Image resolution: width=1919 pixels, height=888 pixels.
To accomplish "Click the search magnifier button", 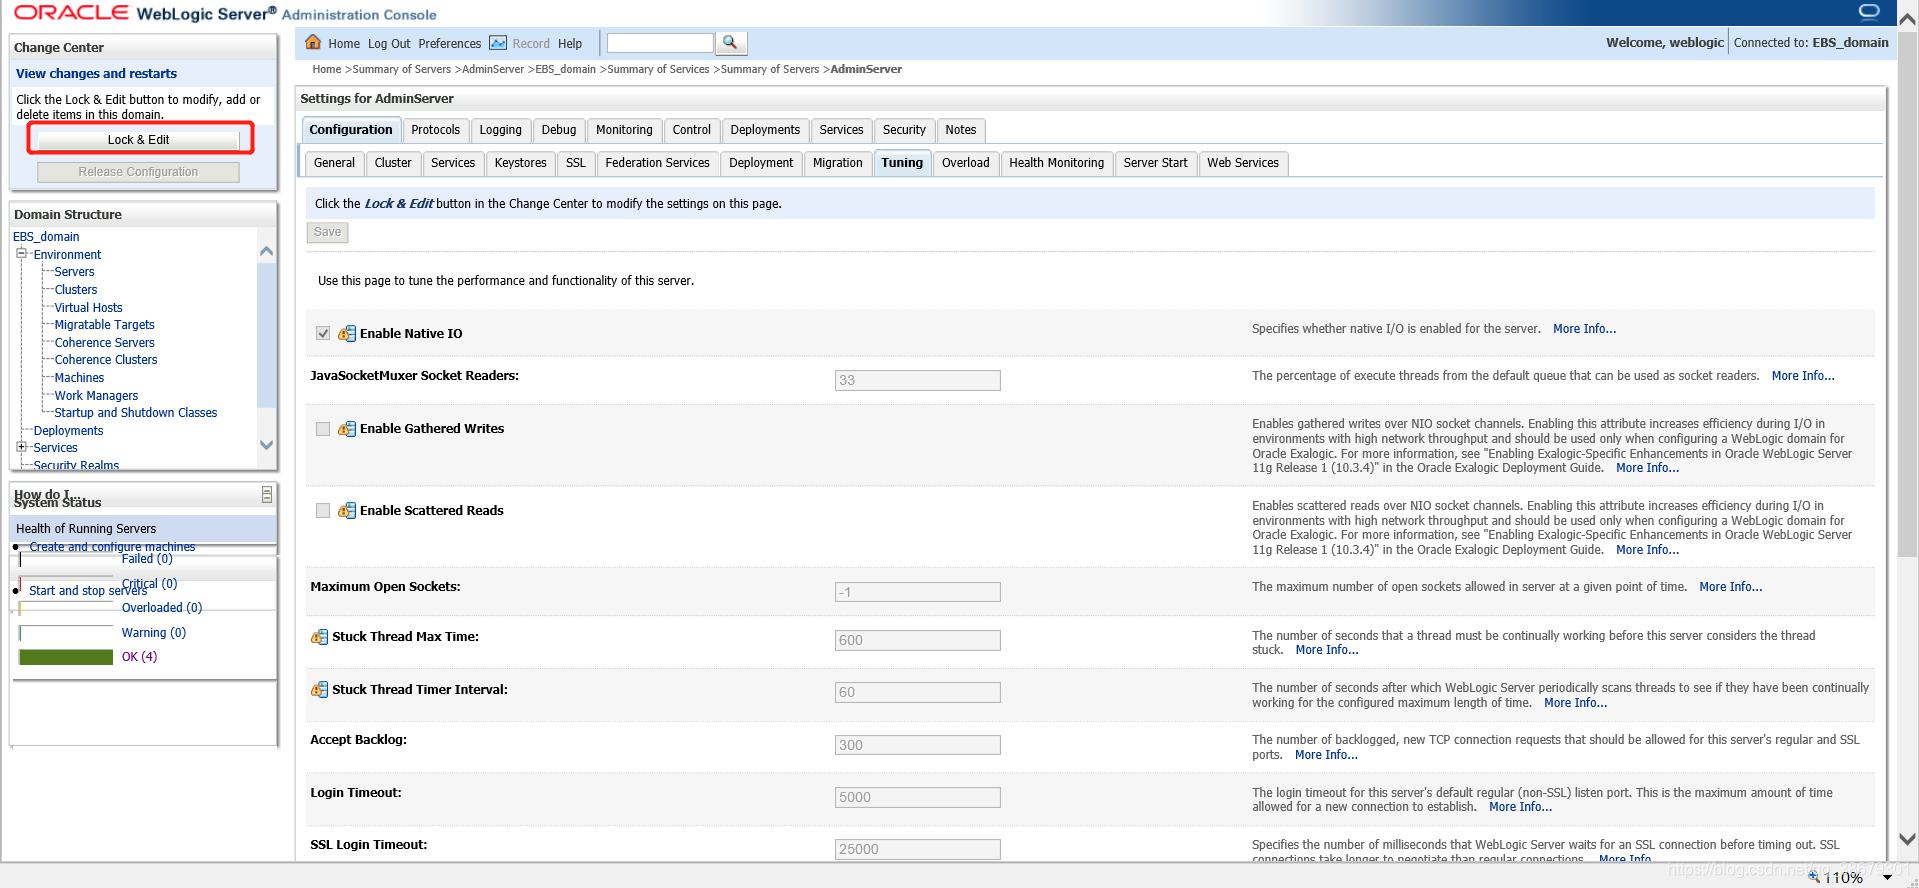I will (x=731, y=43).
